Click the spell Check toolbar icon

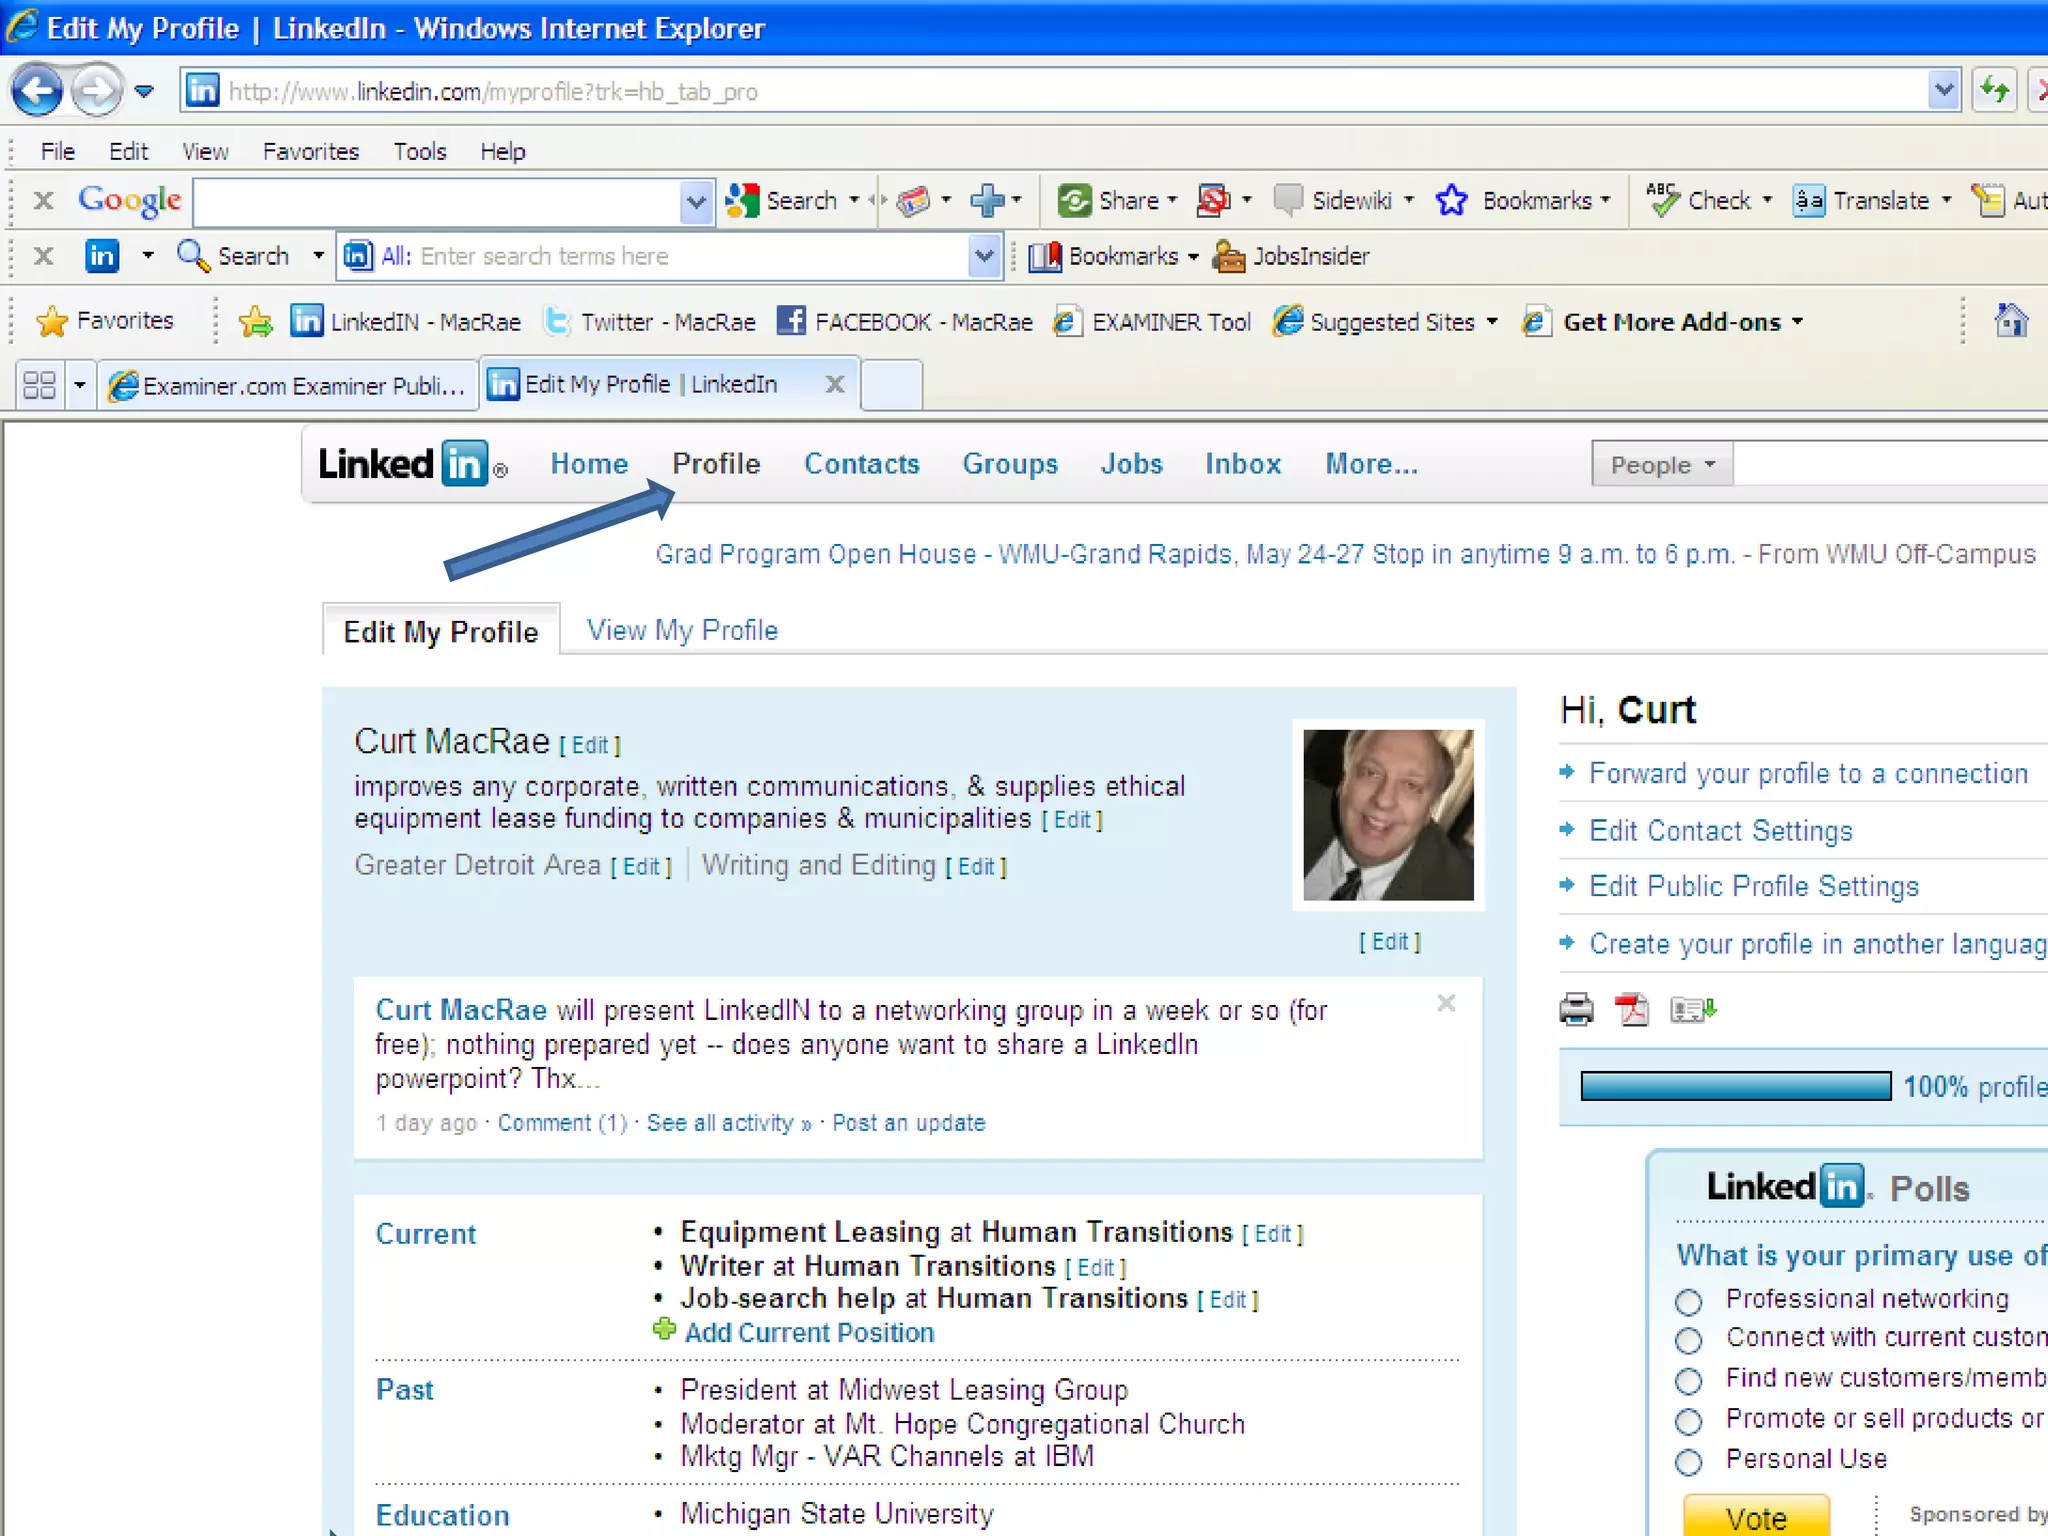pyautogui.click(x=1662, y=200)
